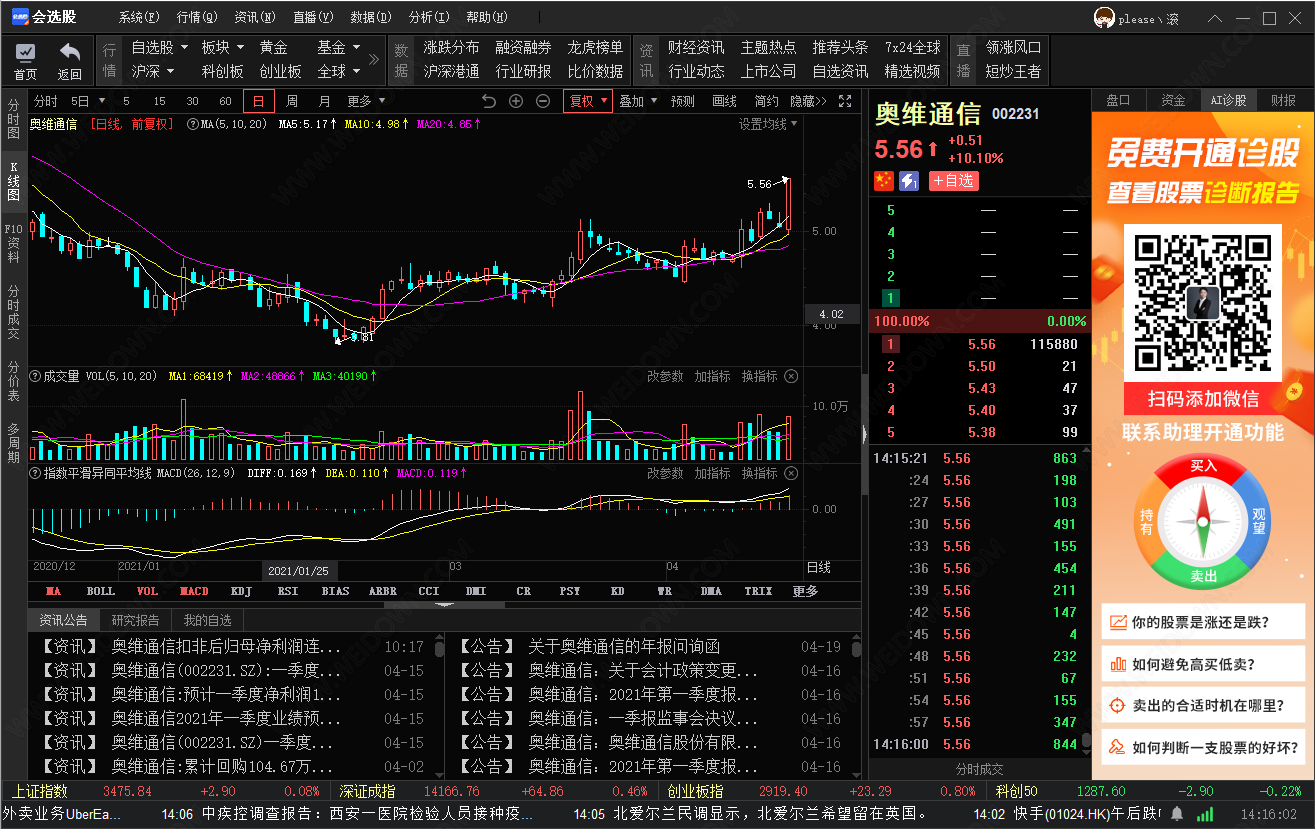
Task: Click the 卖出 segment of the compass
Action: point(1204,577)
